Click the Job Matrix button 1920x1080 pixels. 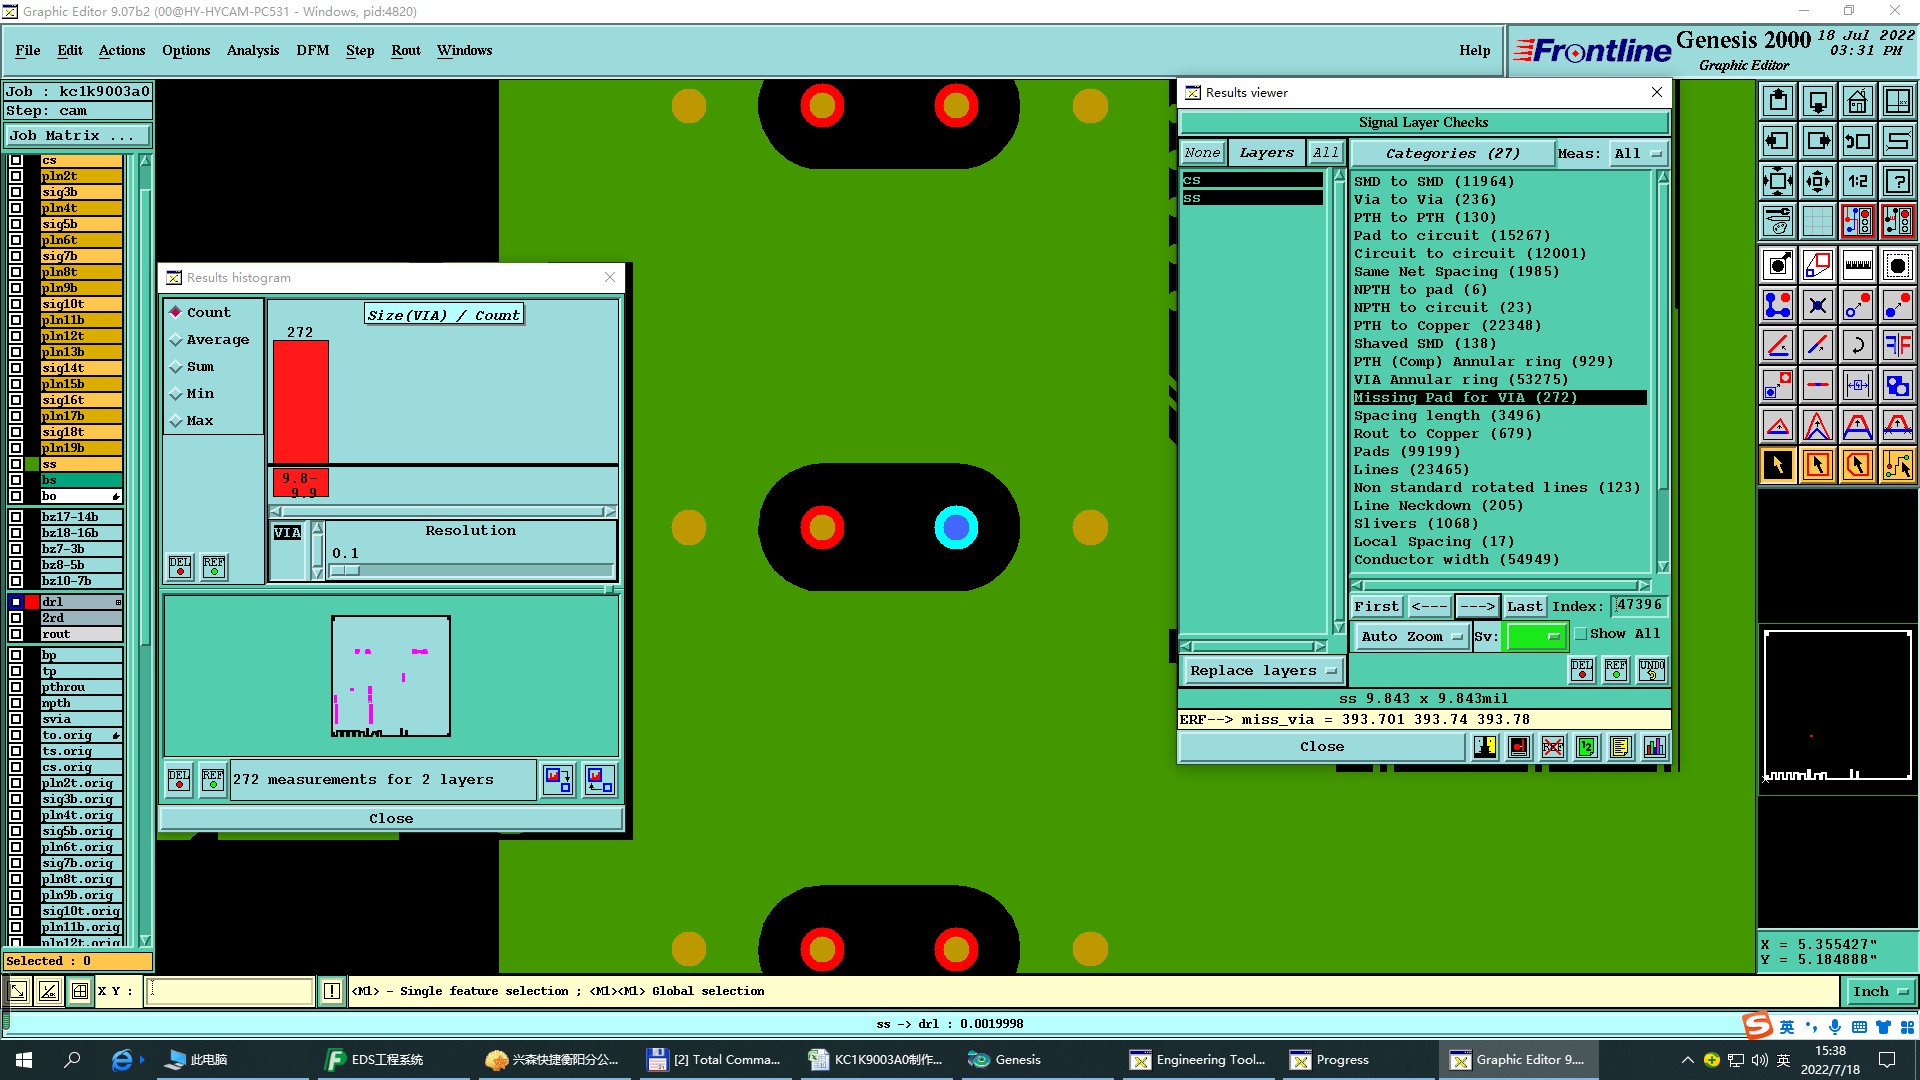point(76,135)
